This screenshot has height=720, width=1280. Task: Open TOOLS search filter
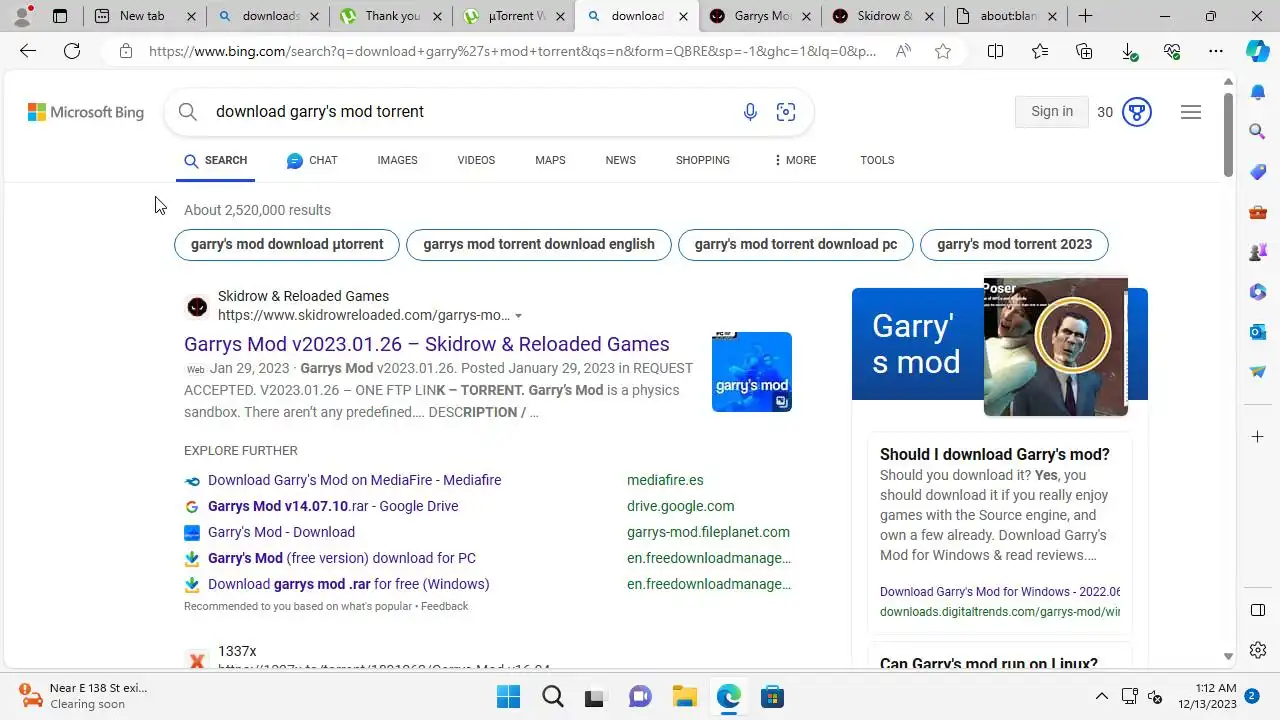pyautogui.click(x=877, y=160)
